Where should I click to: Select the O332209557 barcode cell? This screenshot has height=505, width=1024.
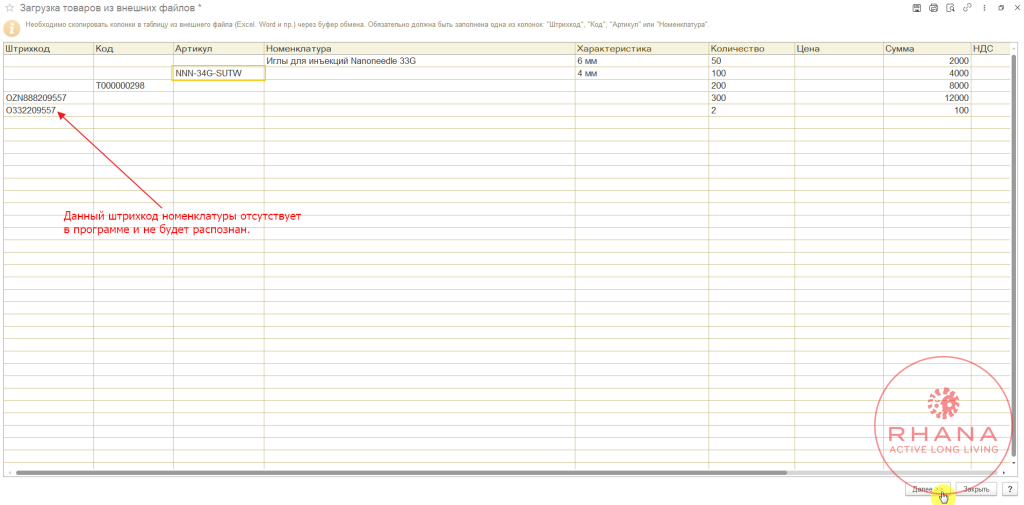[x=48, y=110]
